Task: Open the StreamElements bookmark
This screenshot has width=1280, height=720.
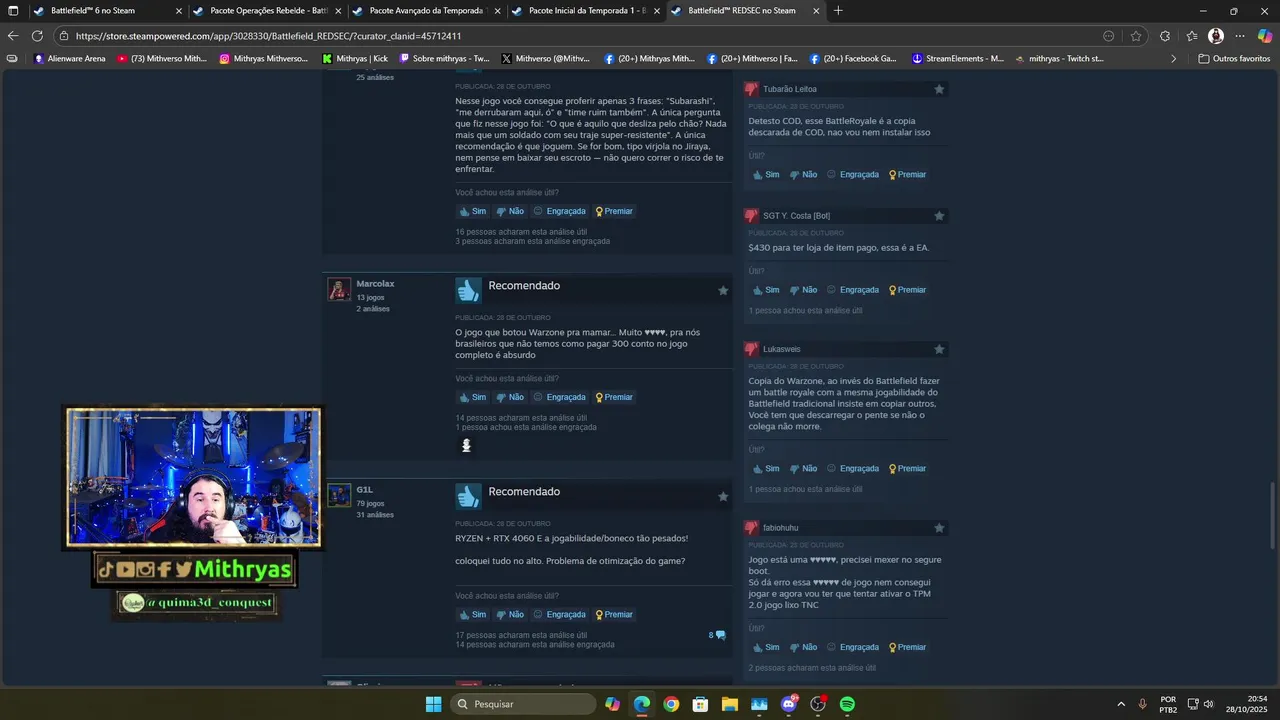Action: (957, 59)
